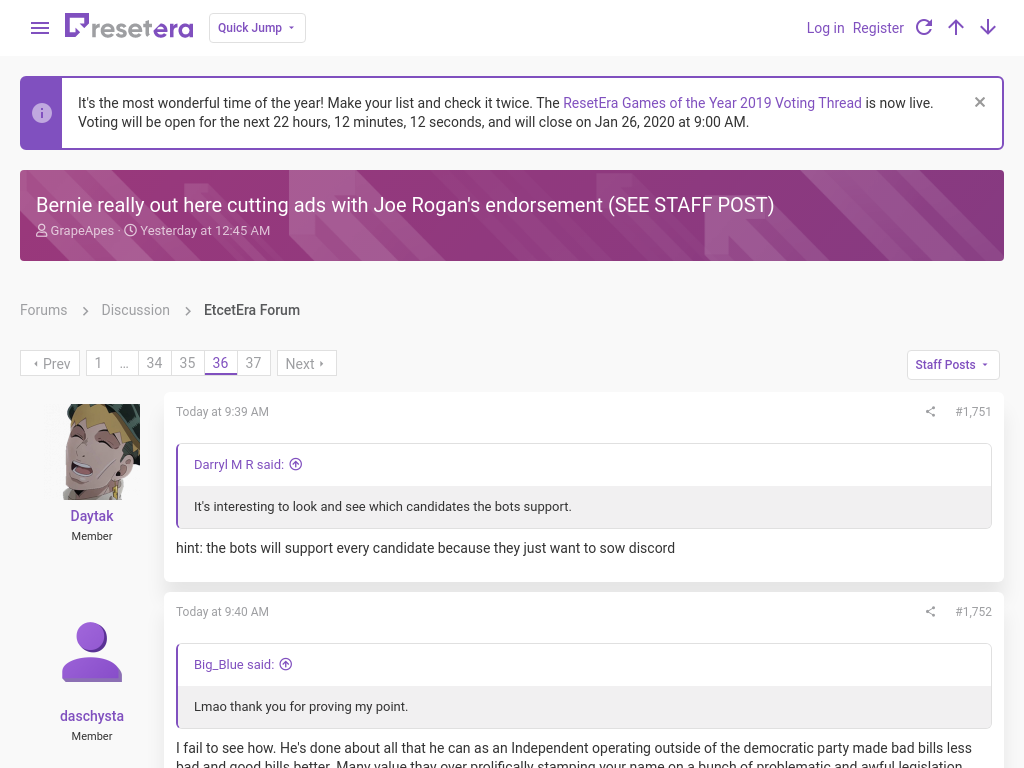This screenshot has height=768, width=1024.
Task: Go to page 37
Action: pos(253,363)
